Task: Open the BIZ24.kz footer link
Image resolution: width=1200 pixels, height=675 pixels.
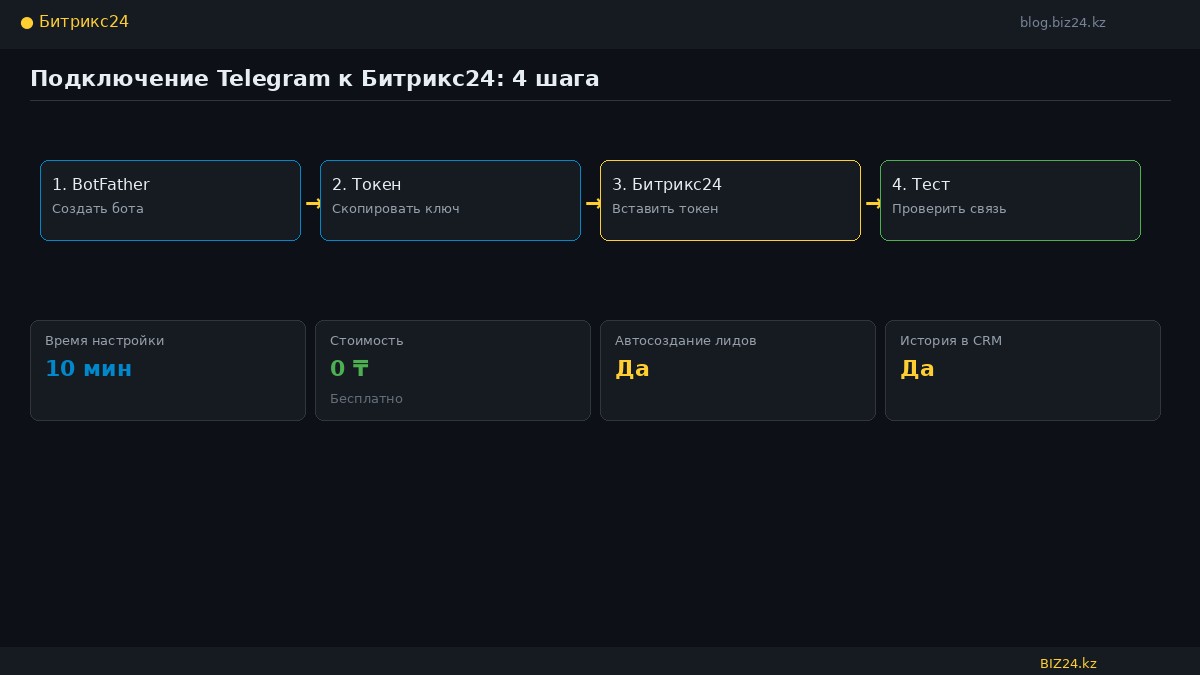Action: (1068, 663)
